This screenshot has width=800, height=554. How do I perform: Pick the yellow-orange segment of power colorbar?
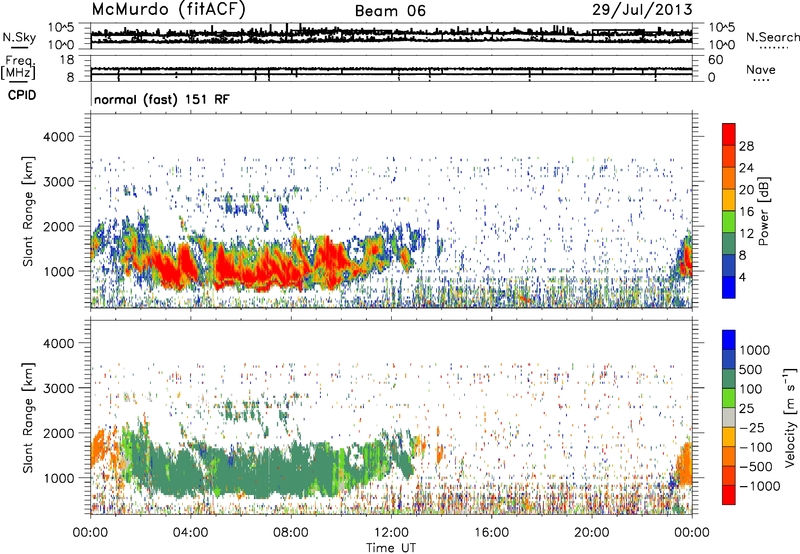[729, 200]
